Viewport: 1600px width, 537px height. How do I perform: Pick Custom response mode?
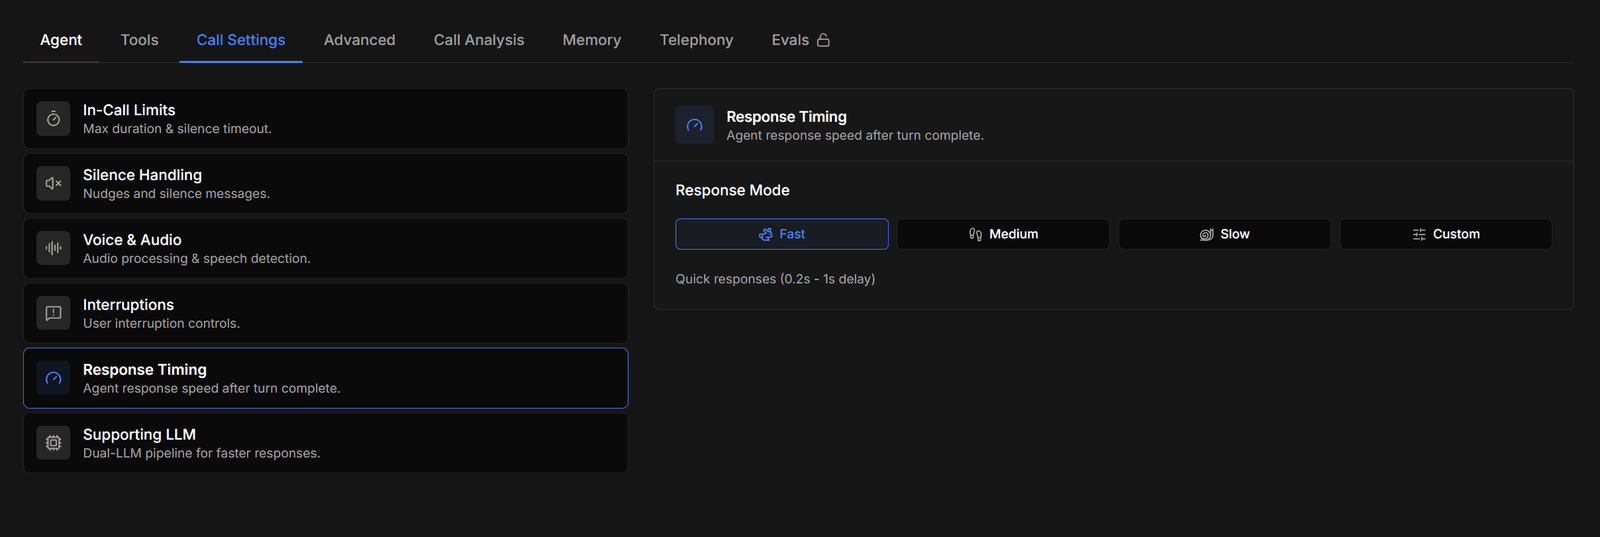click(x=1446, y=234)
